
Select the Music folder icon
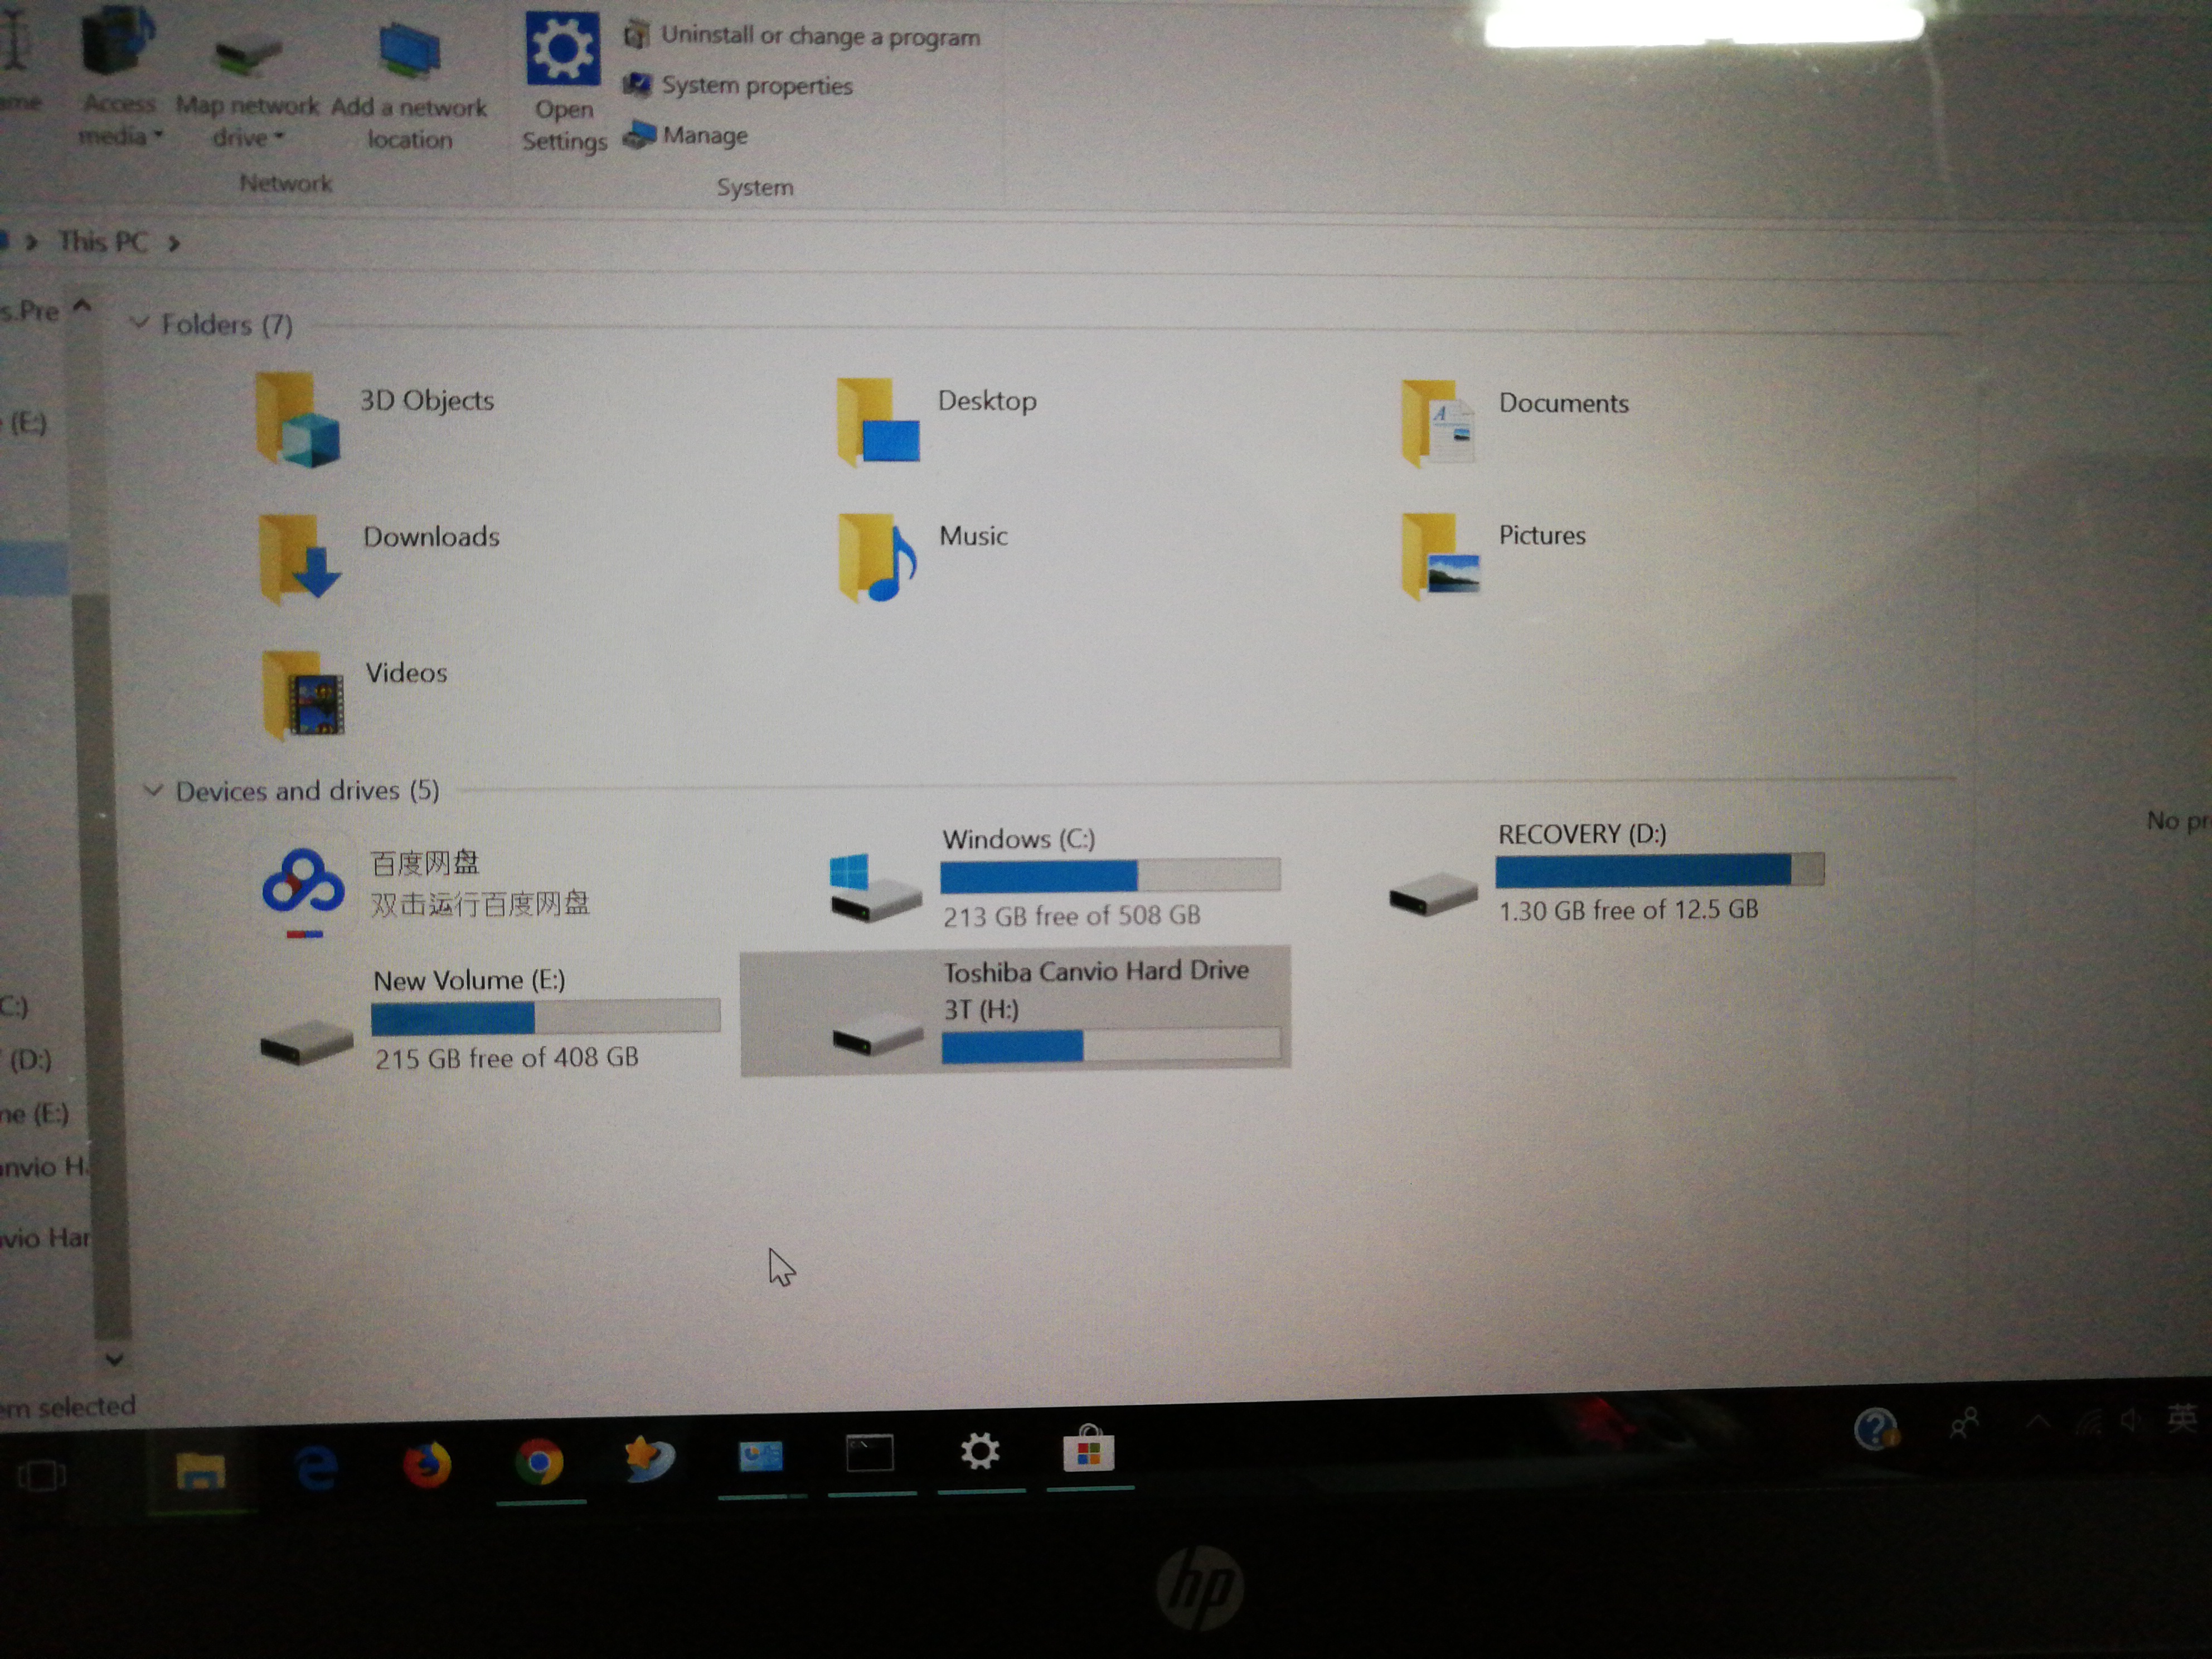tap(877, 558)
